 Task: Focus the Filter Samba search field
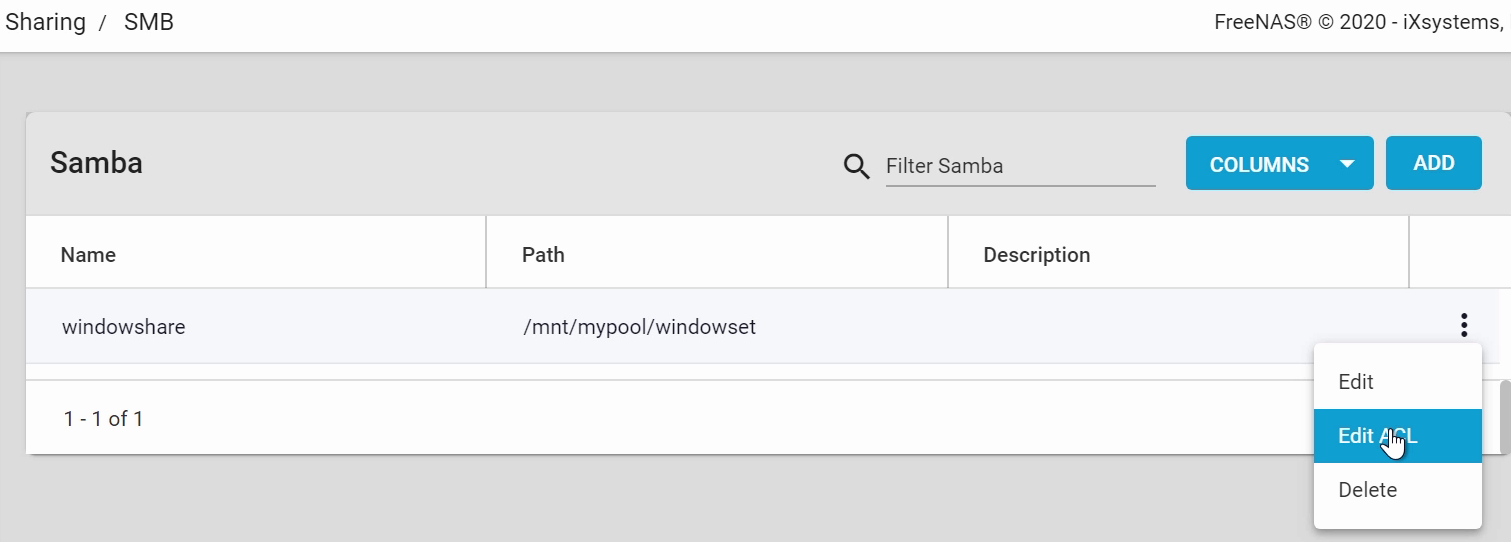point(1020,166)
